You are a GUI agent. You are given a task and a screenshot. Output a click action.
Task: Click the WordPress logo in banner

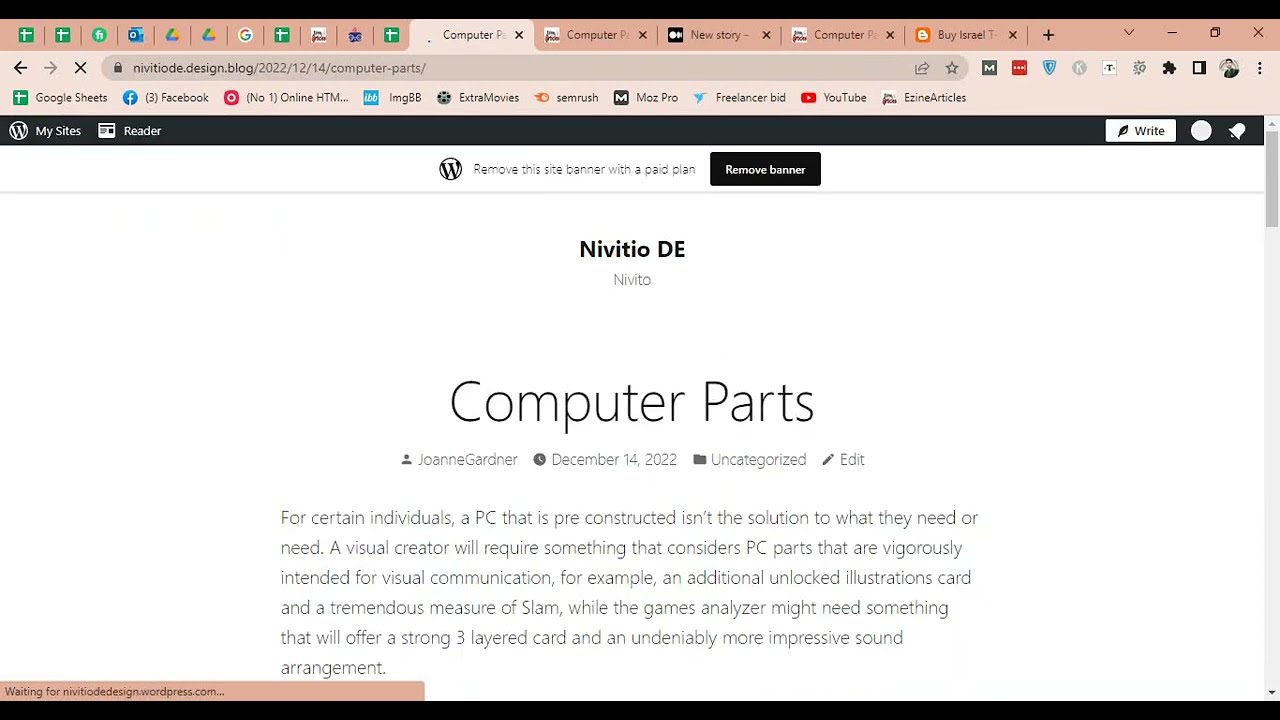(x=451, y=169)
